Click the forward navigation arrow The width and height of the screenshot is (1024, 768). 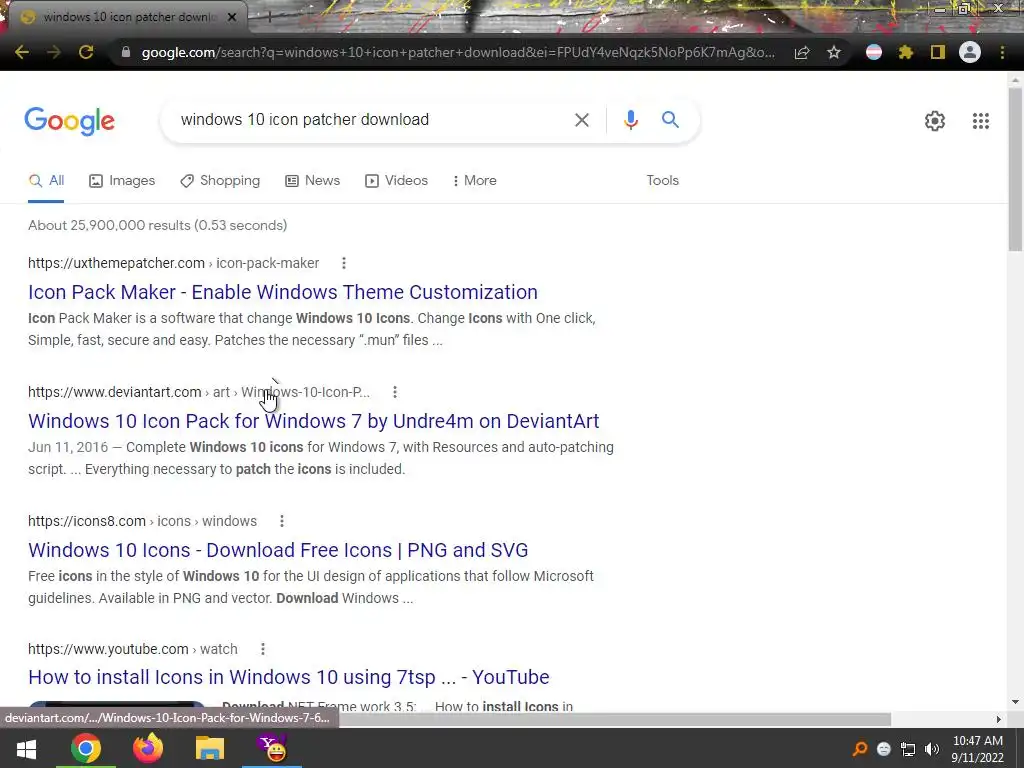[54, 52]
